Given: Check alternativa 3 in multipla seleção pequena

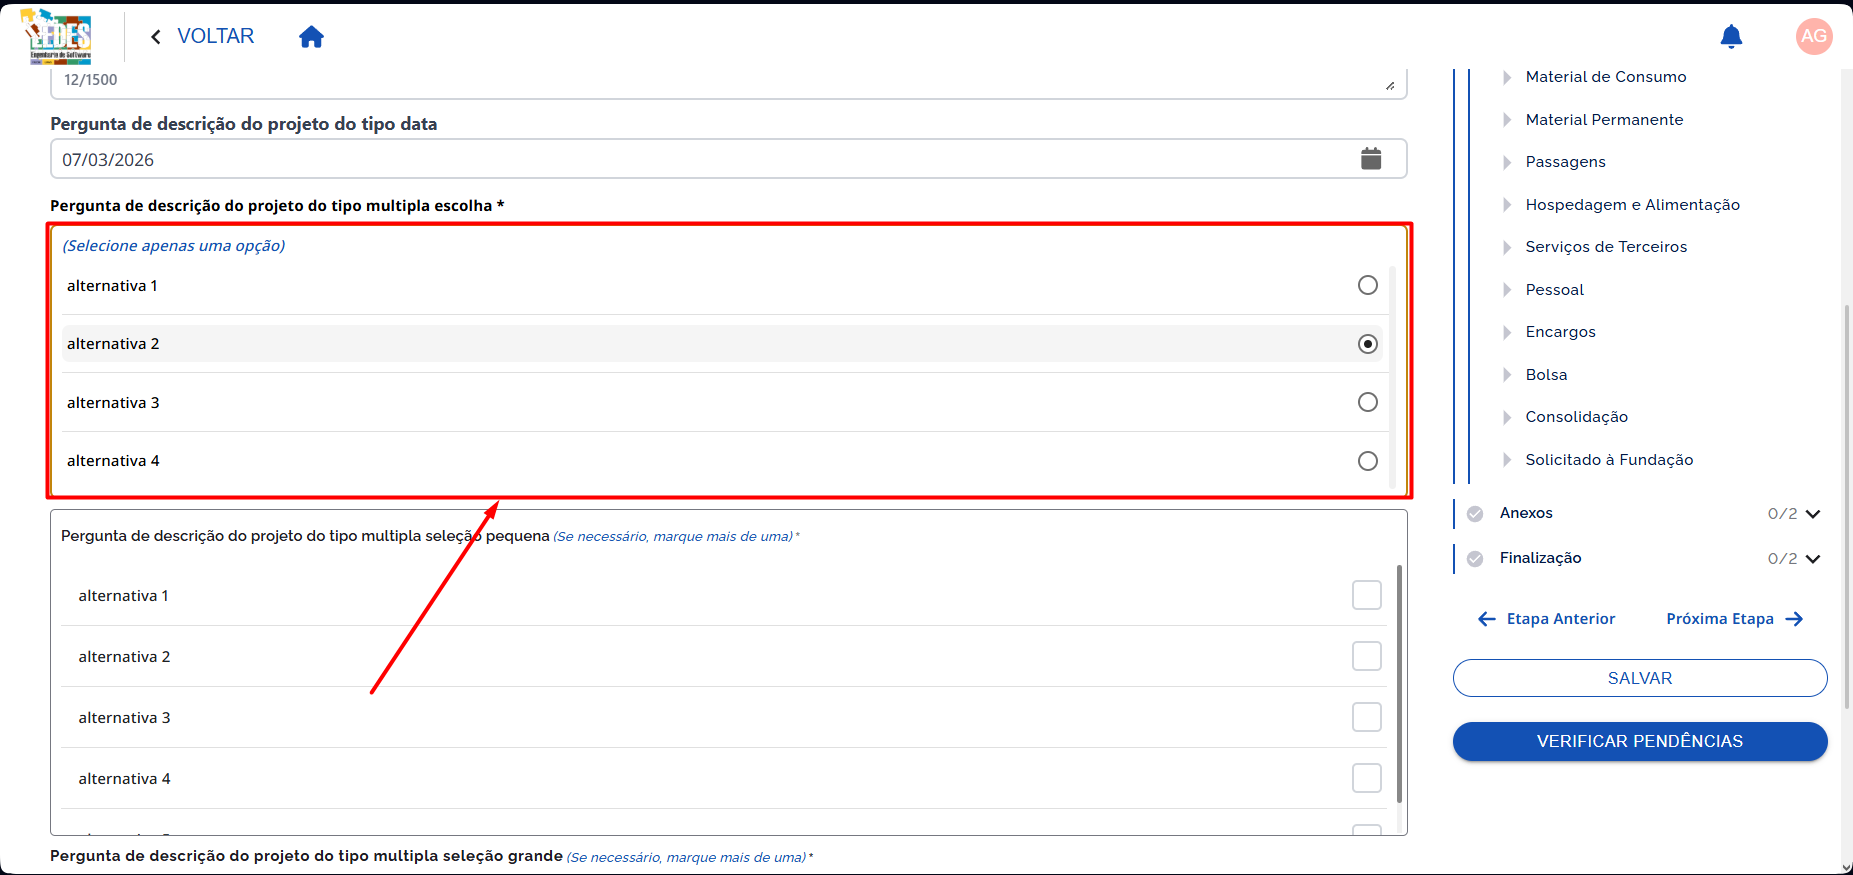Looking at the screenshot, I should (1367, 717).
